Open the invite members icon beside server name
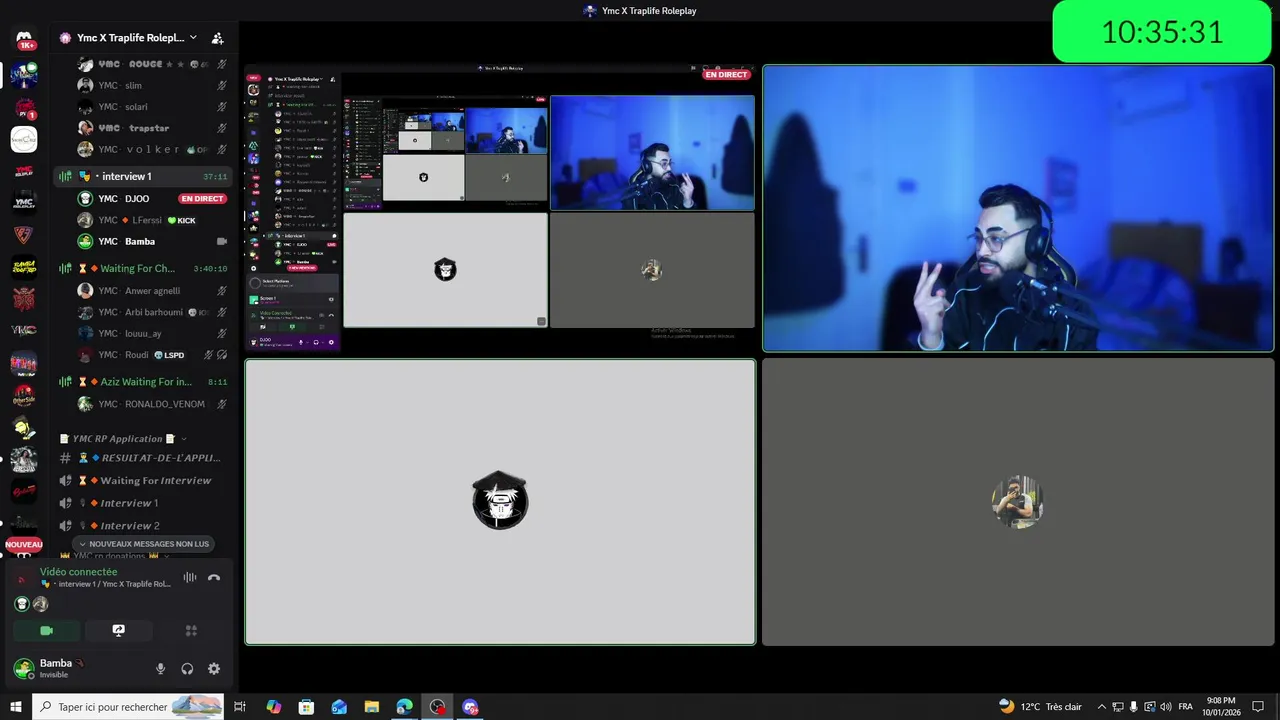The image size is (1280, 720). [218, 38]
